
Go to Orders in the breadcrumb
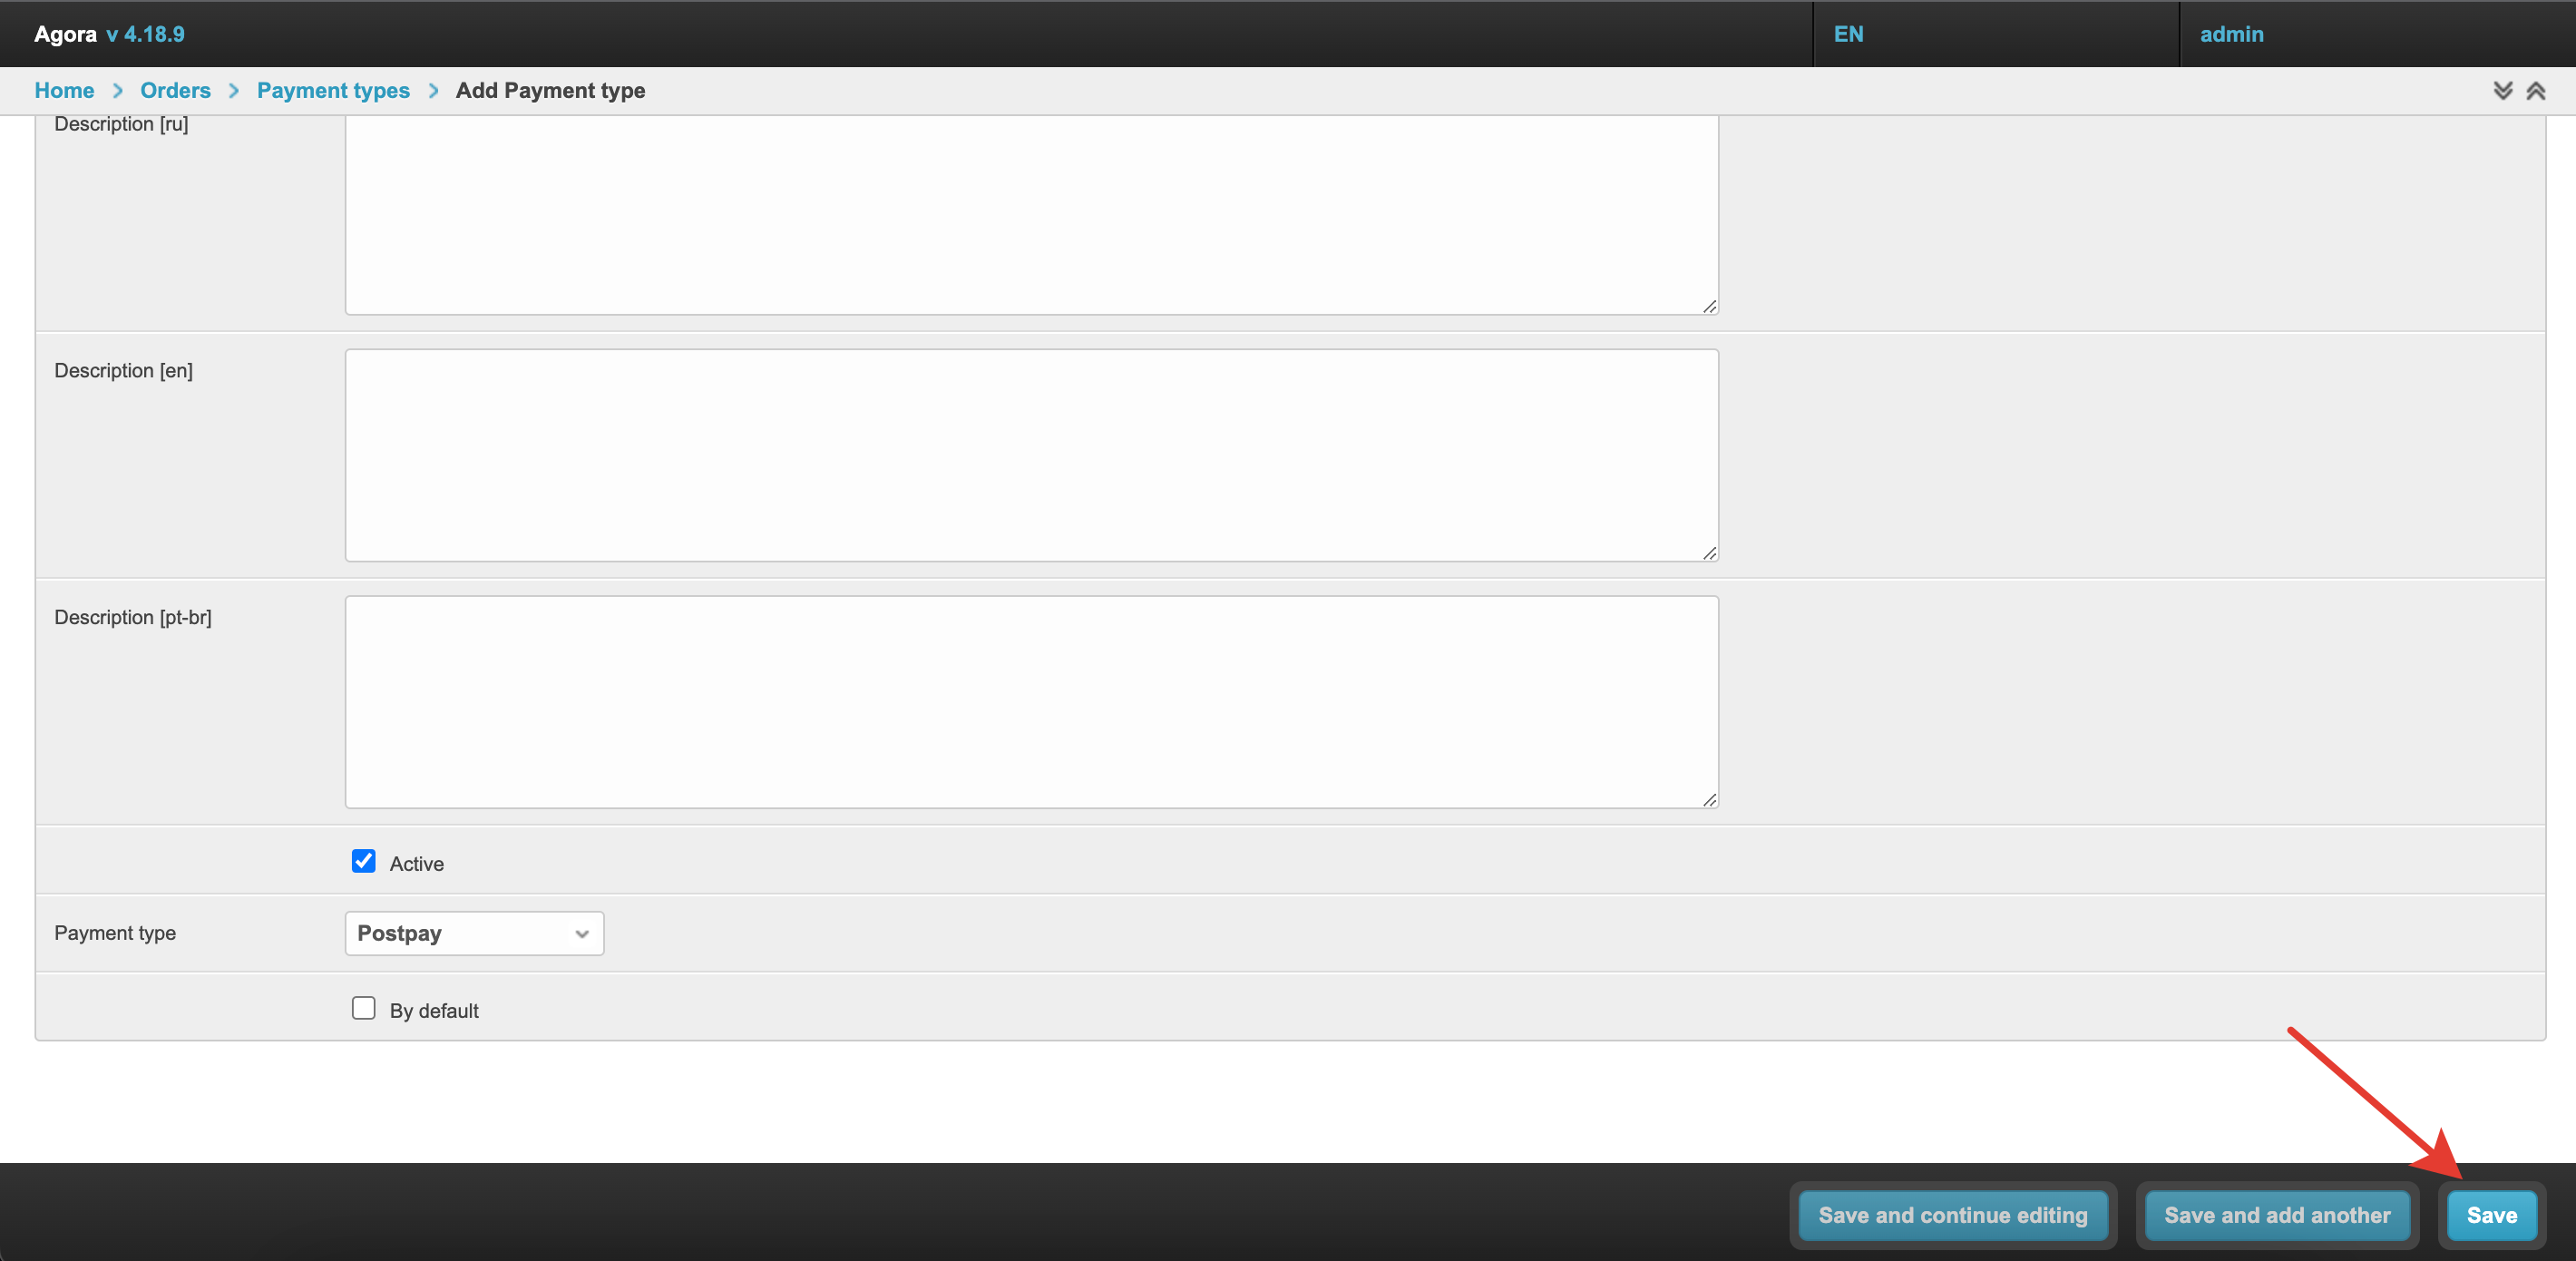click(175, 91)
